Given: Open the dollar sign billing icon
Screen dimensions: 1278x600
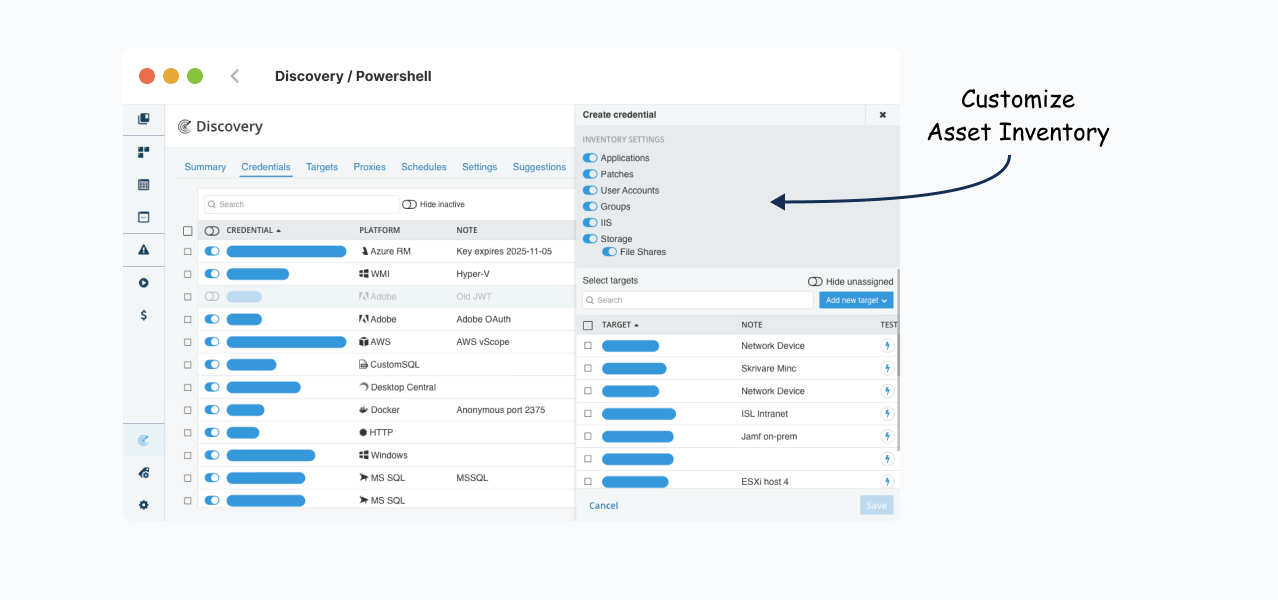Looking at the screenshot, I should [144, 315].
